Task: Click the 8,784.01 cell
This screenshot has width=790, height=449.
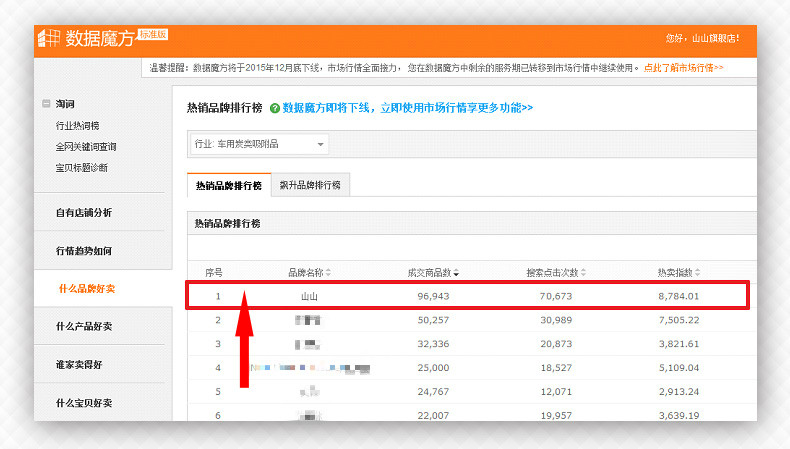Action: coord(679,296)
